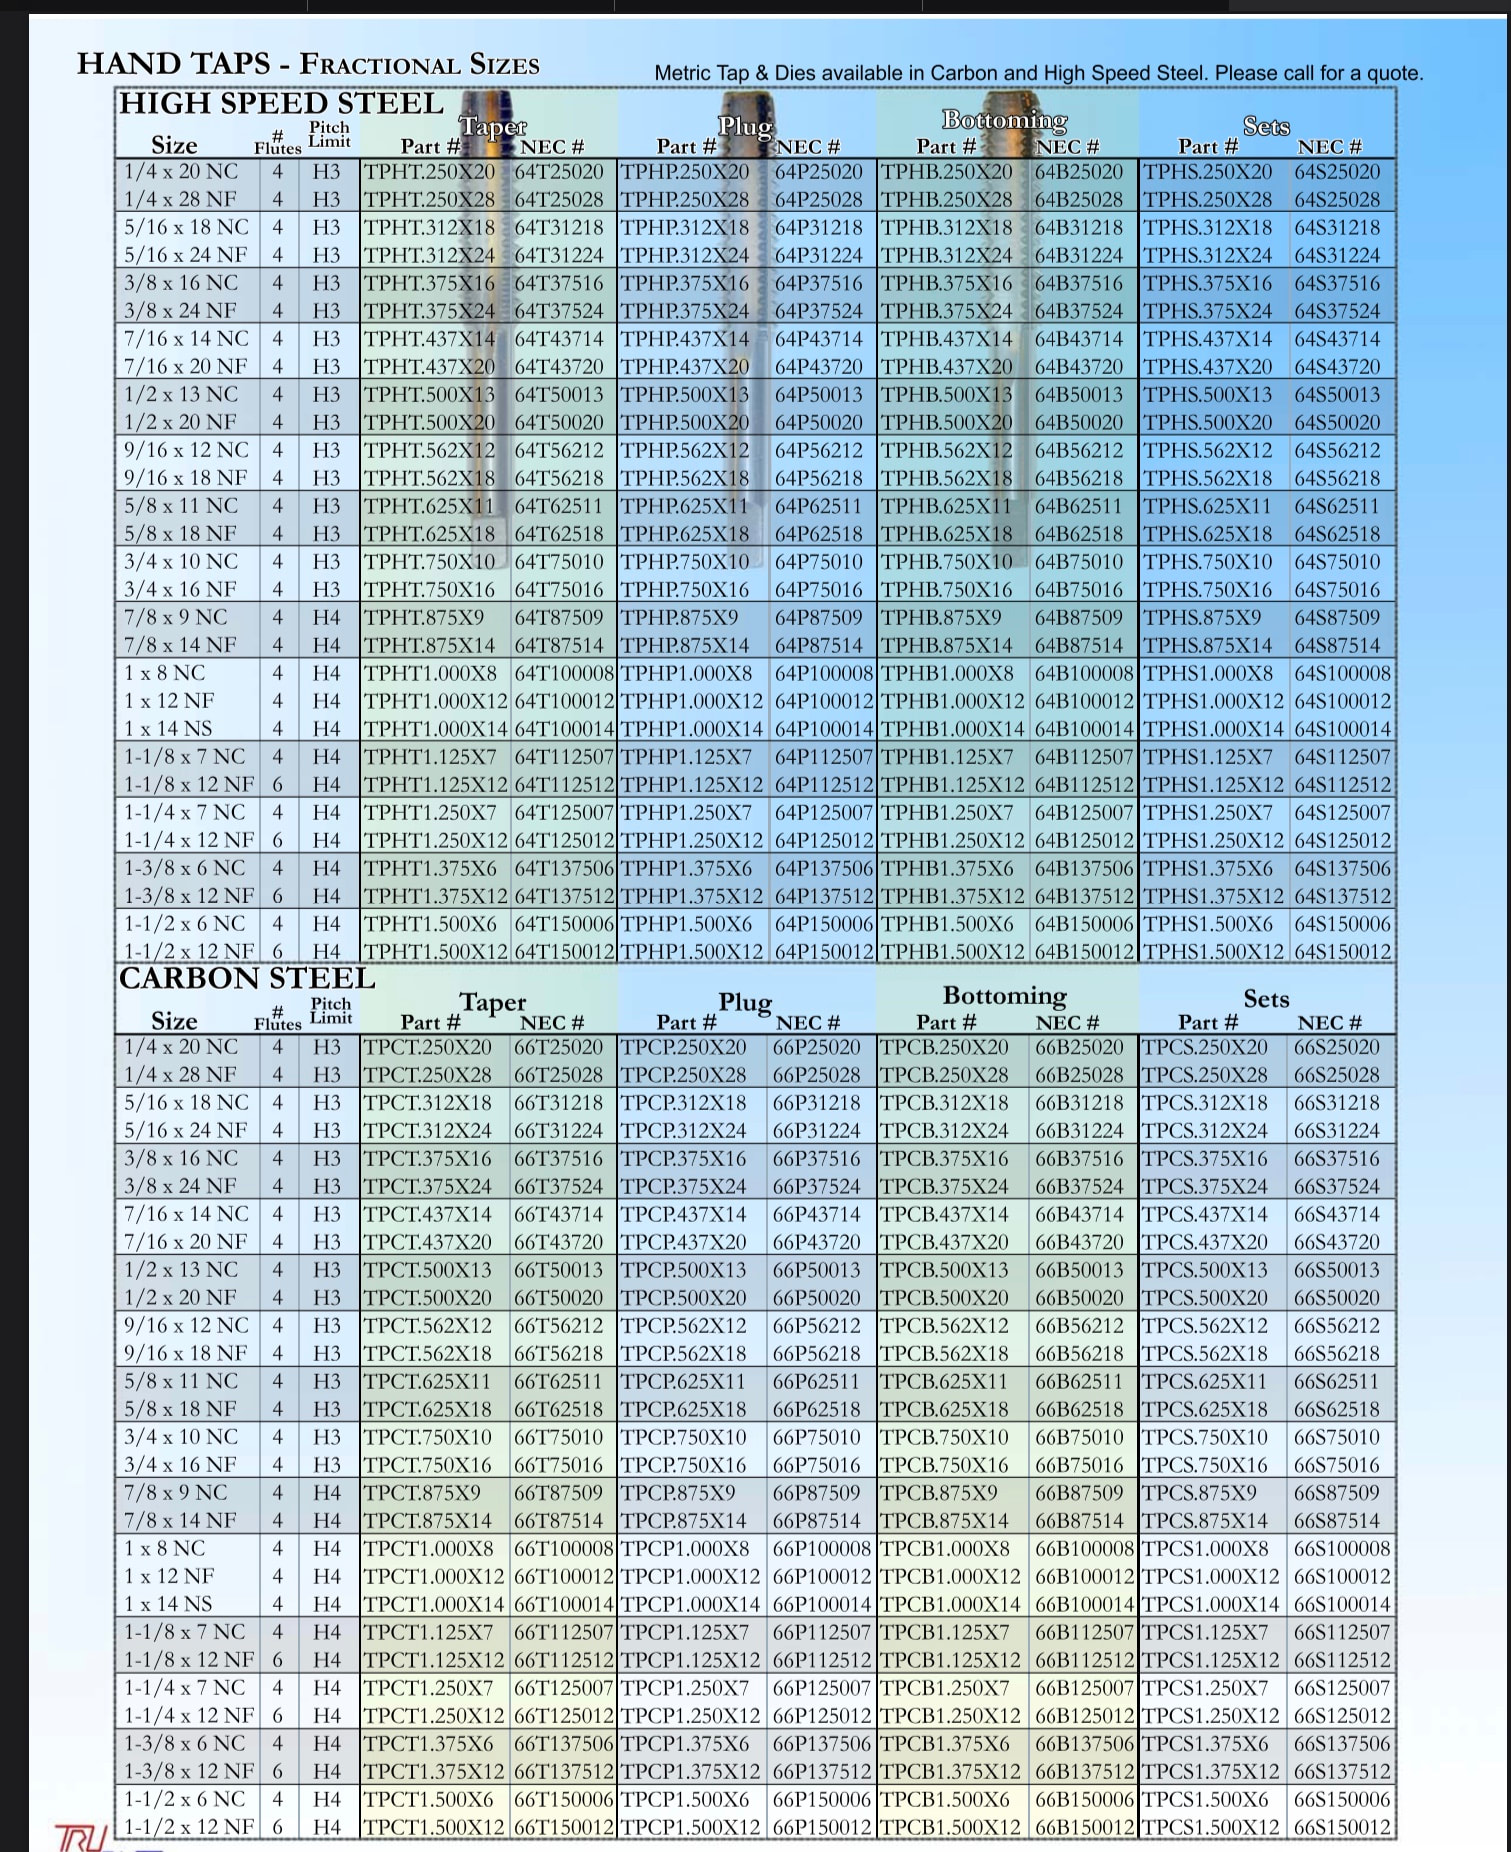
Task: Click part number TPHB.437X14
Action: 946,339
